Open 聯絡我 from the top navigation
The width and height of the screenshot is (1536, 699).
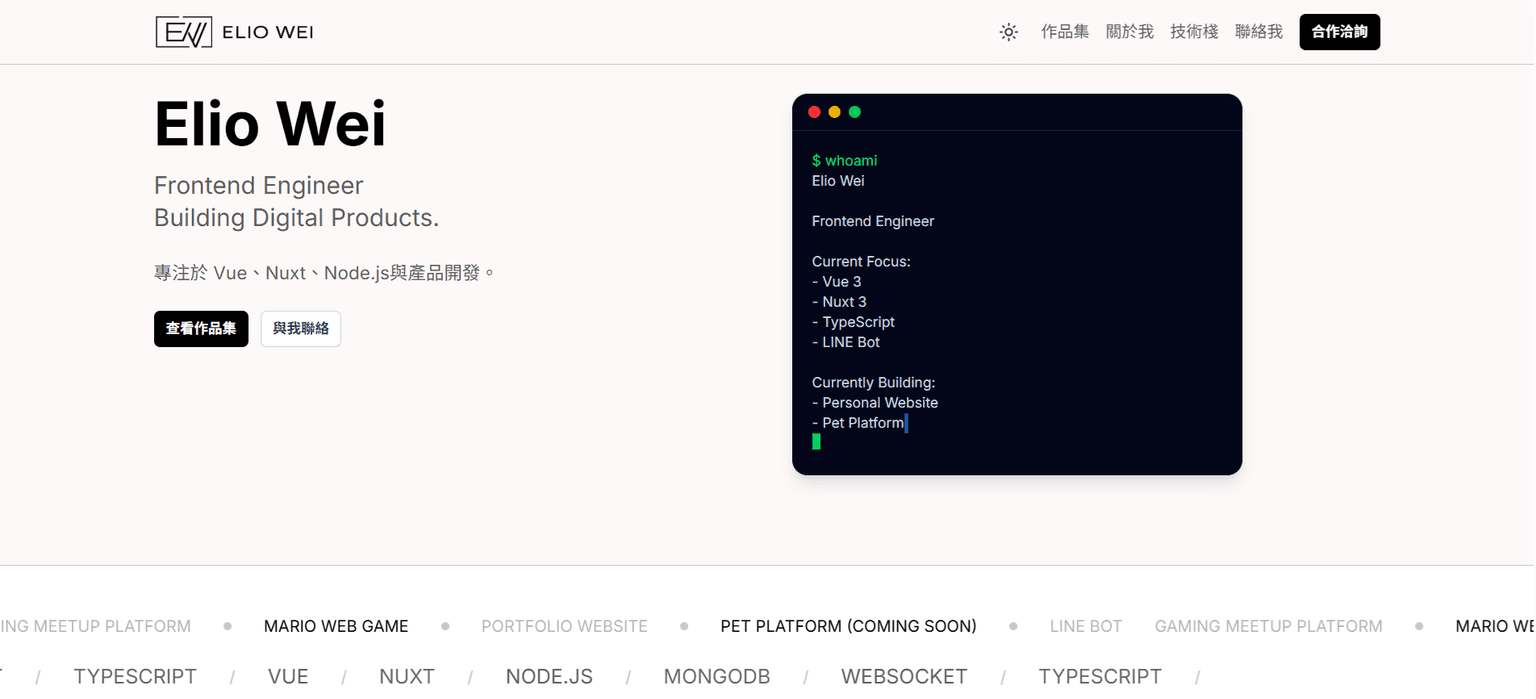(1259, 32)
